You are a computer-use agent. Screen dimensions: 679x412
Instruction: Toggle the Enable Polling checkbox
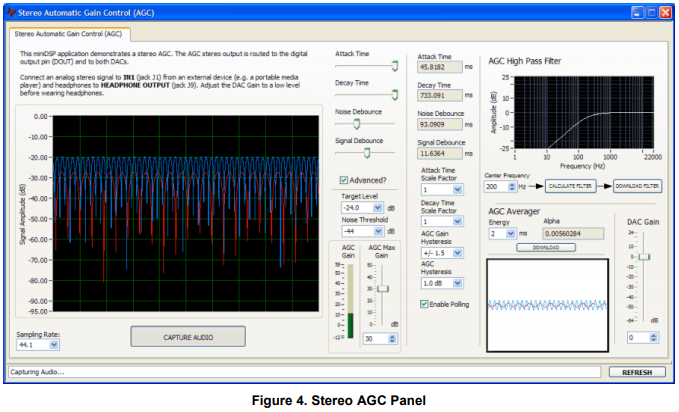point(424,304)
